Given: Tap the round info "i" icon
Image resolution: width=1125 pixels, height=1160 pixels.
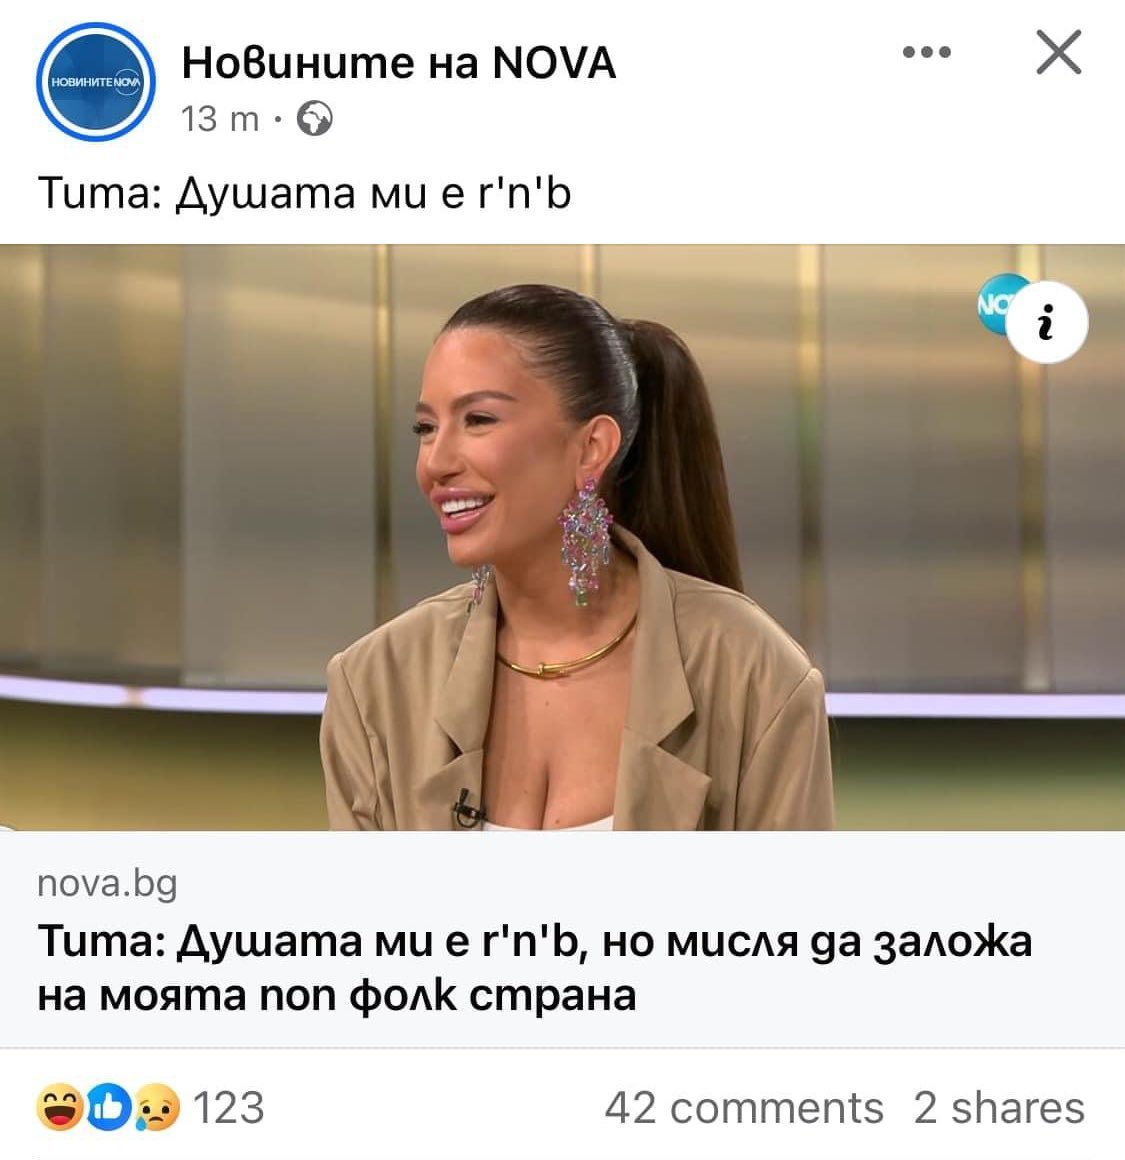Looking at the screenshot, I should (1047, 322).
